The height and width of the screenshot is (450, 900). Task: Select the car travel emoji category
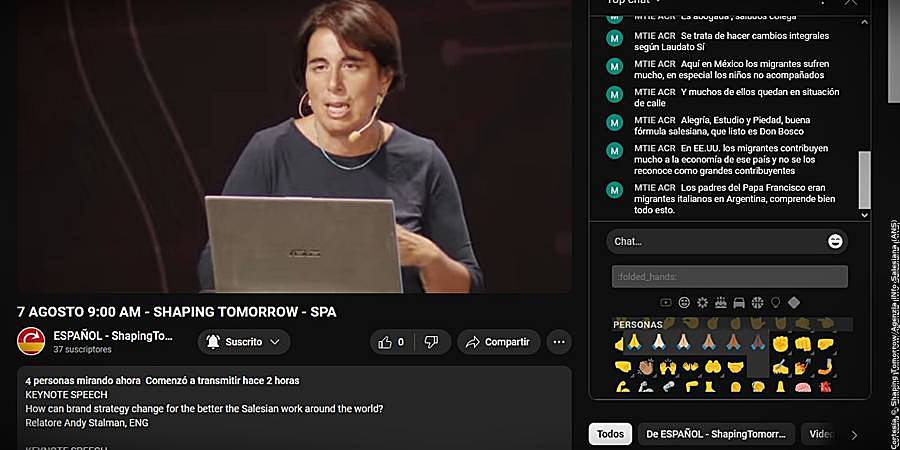click(x=739, y=302)
